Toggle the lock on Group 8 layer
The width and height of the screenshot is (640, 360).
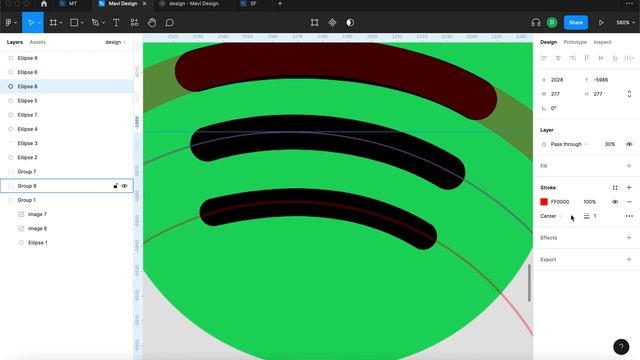pos(116,186)
